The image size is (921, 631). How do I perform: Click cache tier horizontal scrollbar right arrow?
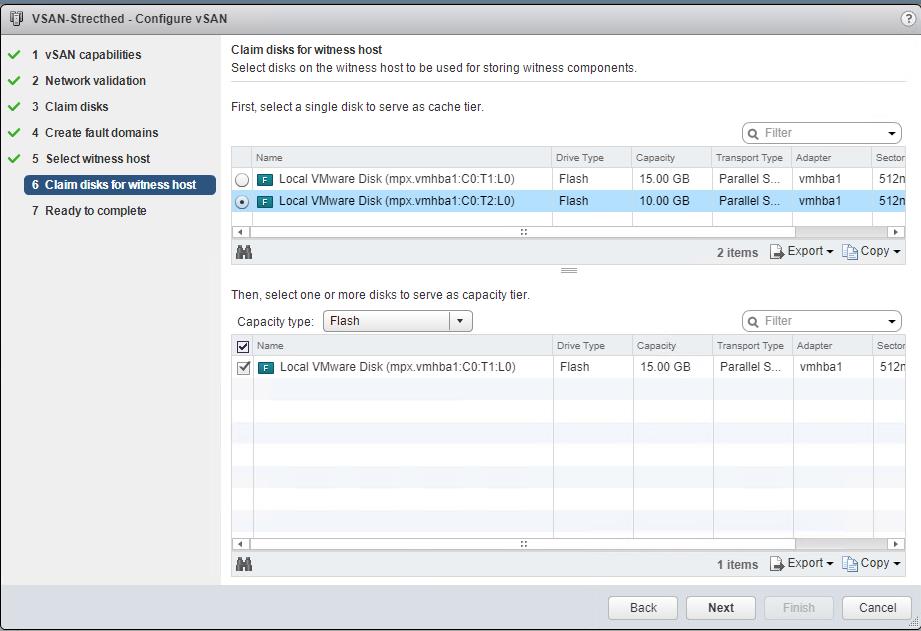click(x=895, y=232)
